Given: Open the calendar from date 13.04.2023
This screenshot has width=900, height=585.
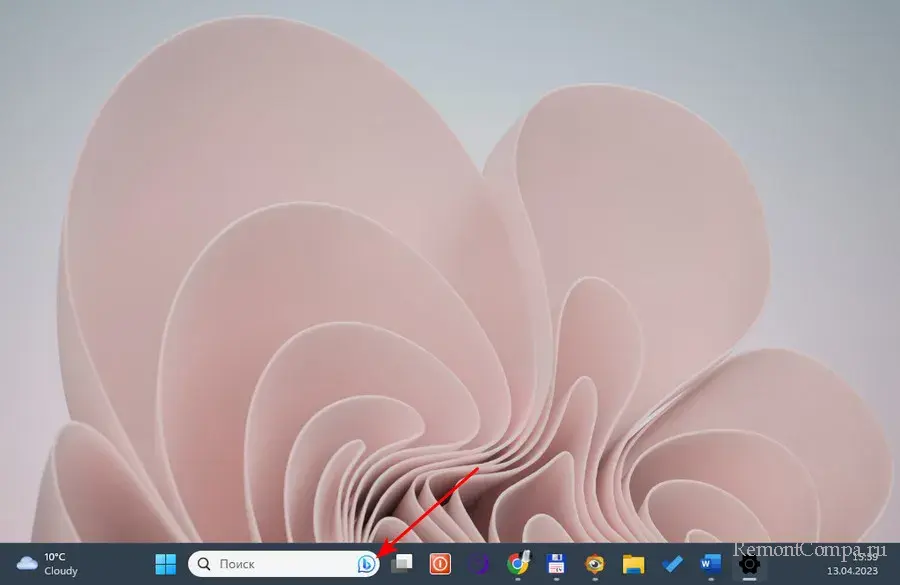Looking at the screenshot, I should [x=853, y=572].
